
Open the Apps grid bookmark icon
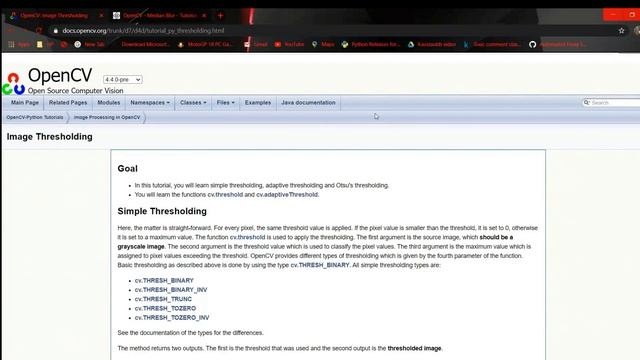[11, 44]
